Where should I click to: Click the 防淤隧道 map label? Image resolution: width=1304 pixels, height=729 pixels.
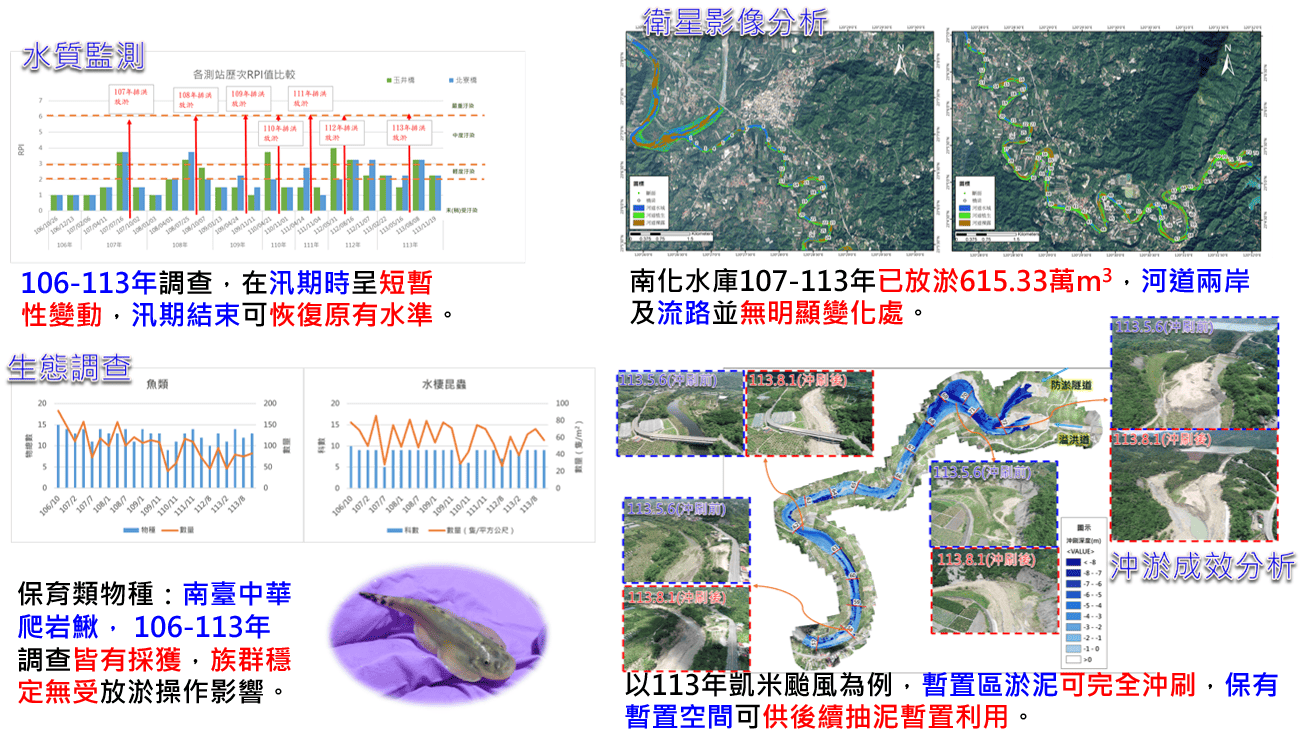point(1071,383)
